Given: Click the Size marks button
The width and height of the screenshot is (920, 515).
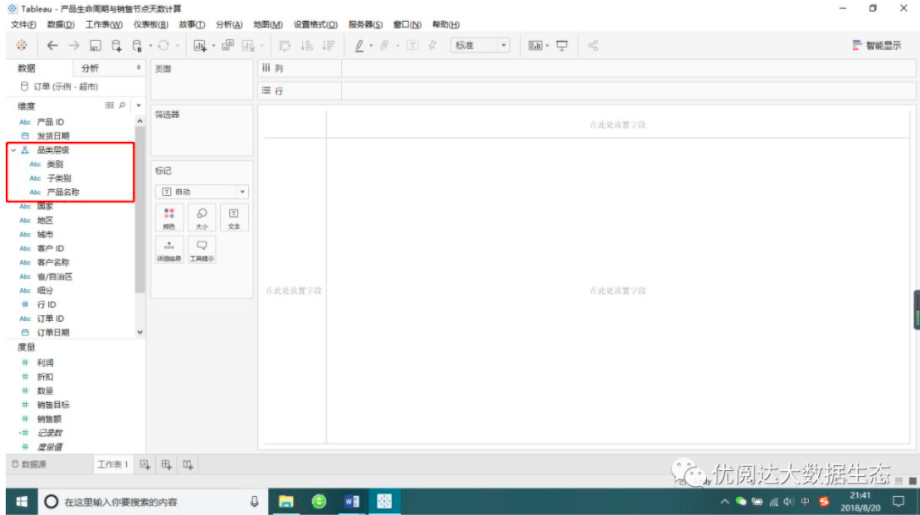Looking at the screenshot, I should (201, 218).
